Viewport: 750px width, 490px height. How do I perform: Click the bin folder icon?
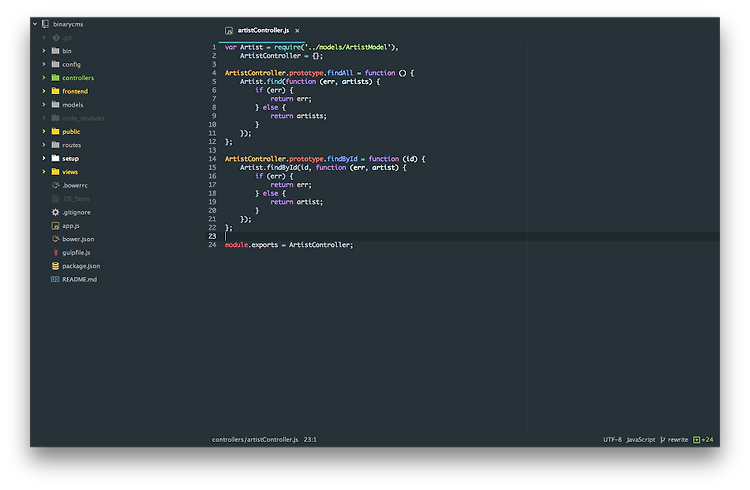pyautogui.click(x=55, y=51)
